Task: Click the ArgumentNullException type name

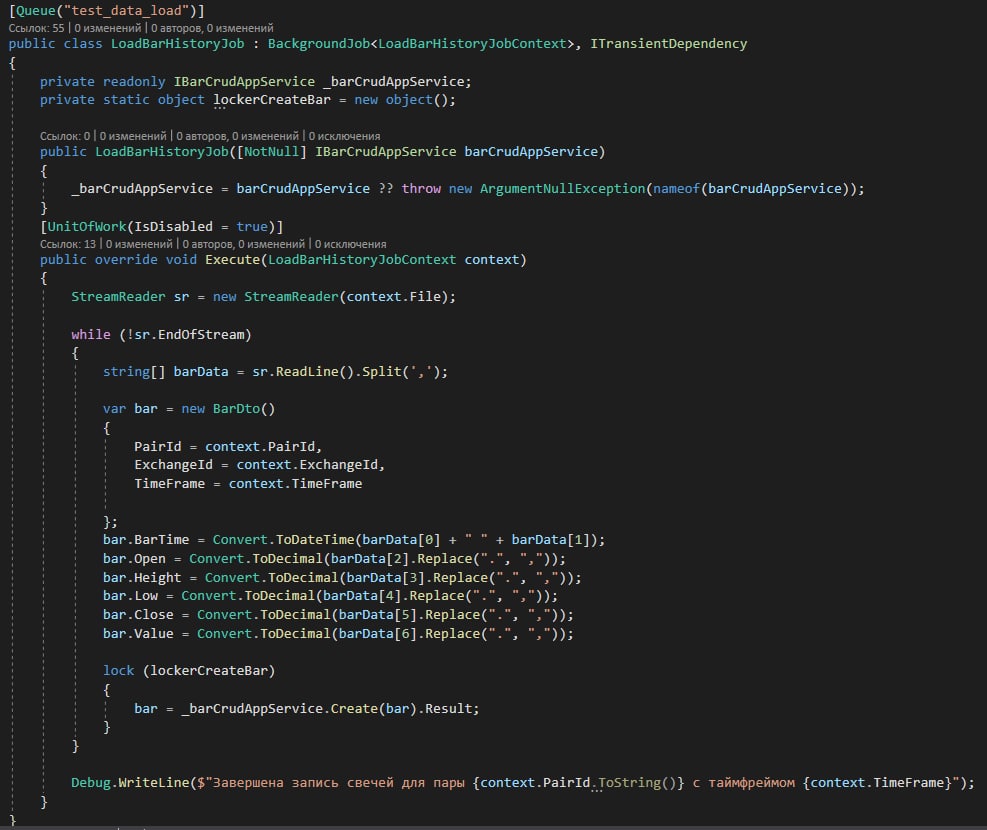Action: [x=563, y=189]
